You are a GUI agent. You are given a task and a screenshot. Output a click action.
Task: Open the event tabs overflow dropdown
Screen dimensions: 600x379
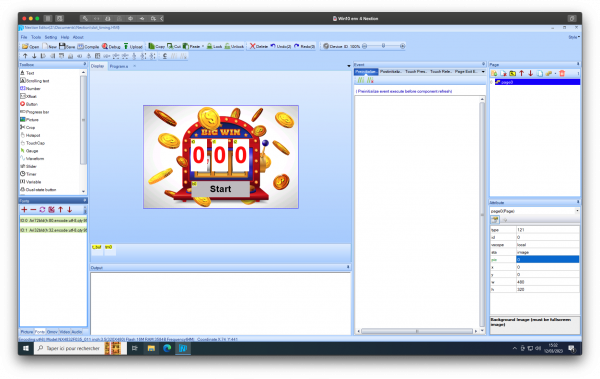coord(483,72)
